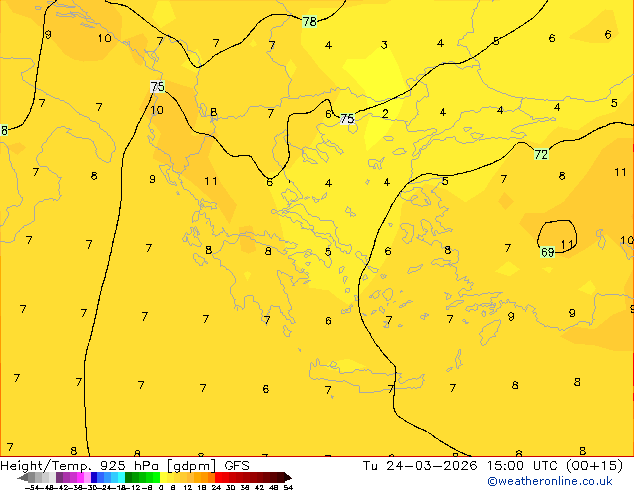Viewport: 634px width, 490px height.
Task: Click the bright red swatch above the 24 tick
Action: pyautogui.click(x=218, y=477)
